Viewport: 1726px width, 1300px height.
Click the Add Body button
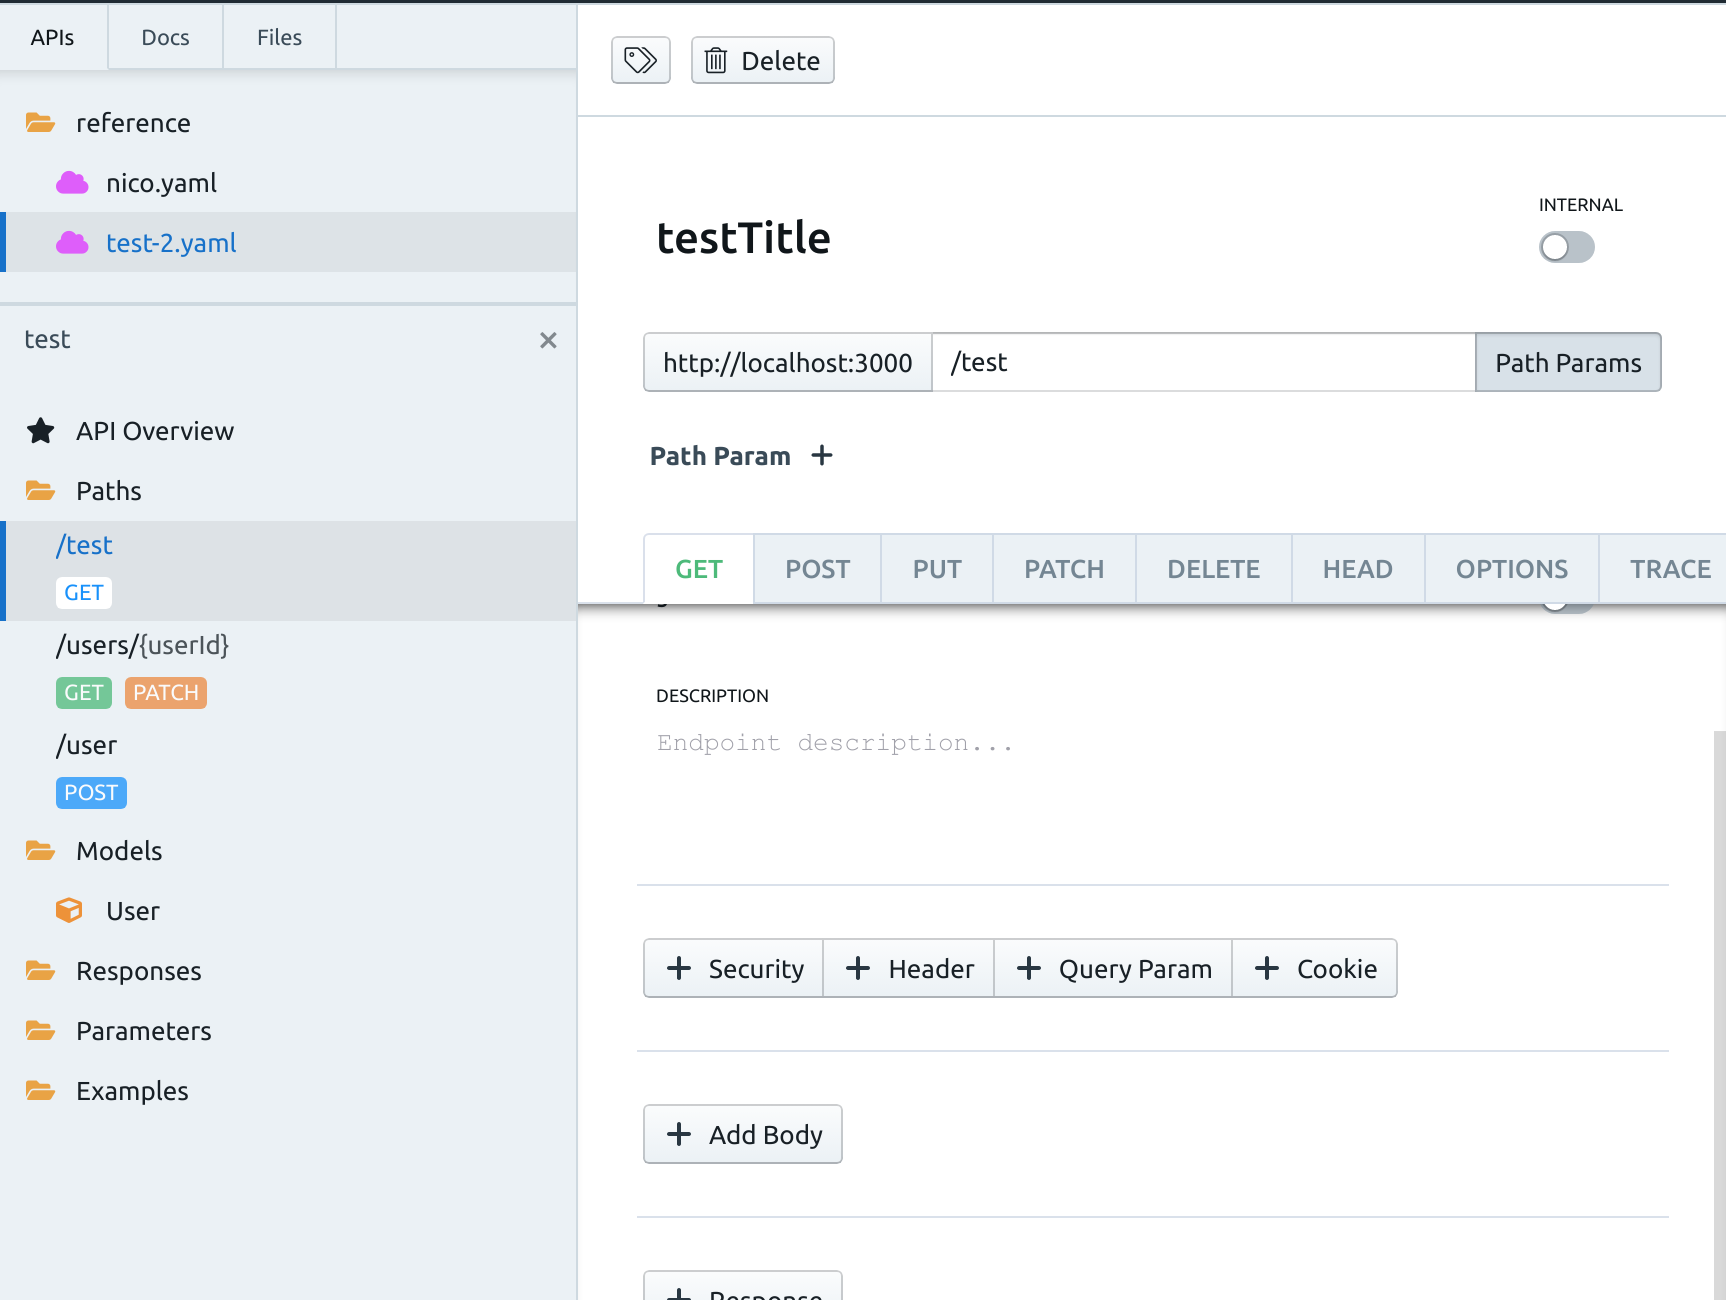pos(742,1134)
